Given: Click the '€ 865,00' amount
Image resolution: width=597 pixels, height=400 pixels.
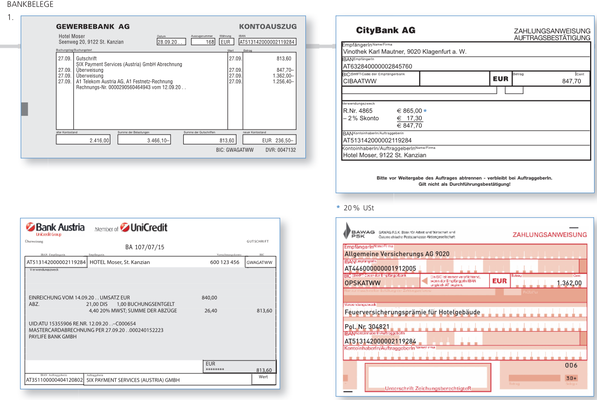Looking at the screenshot, I should (x=409, y=111).
